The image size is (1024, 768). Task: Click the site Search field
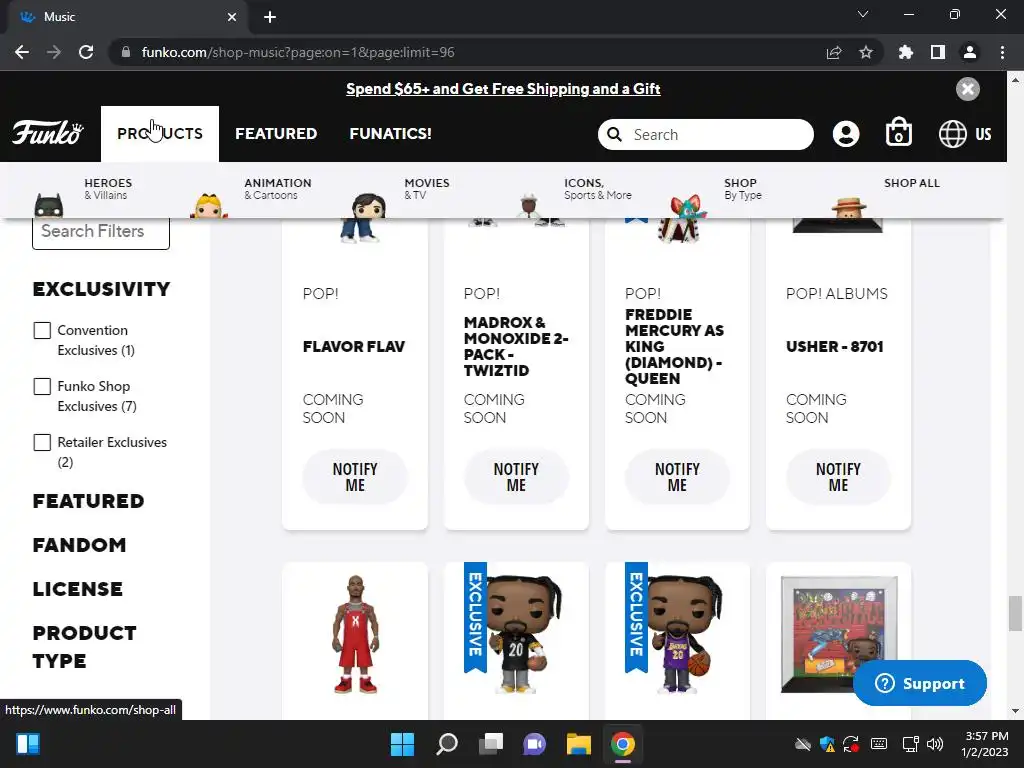coord(705,135)
